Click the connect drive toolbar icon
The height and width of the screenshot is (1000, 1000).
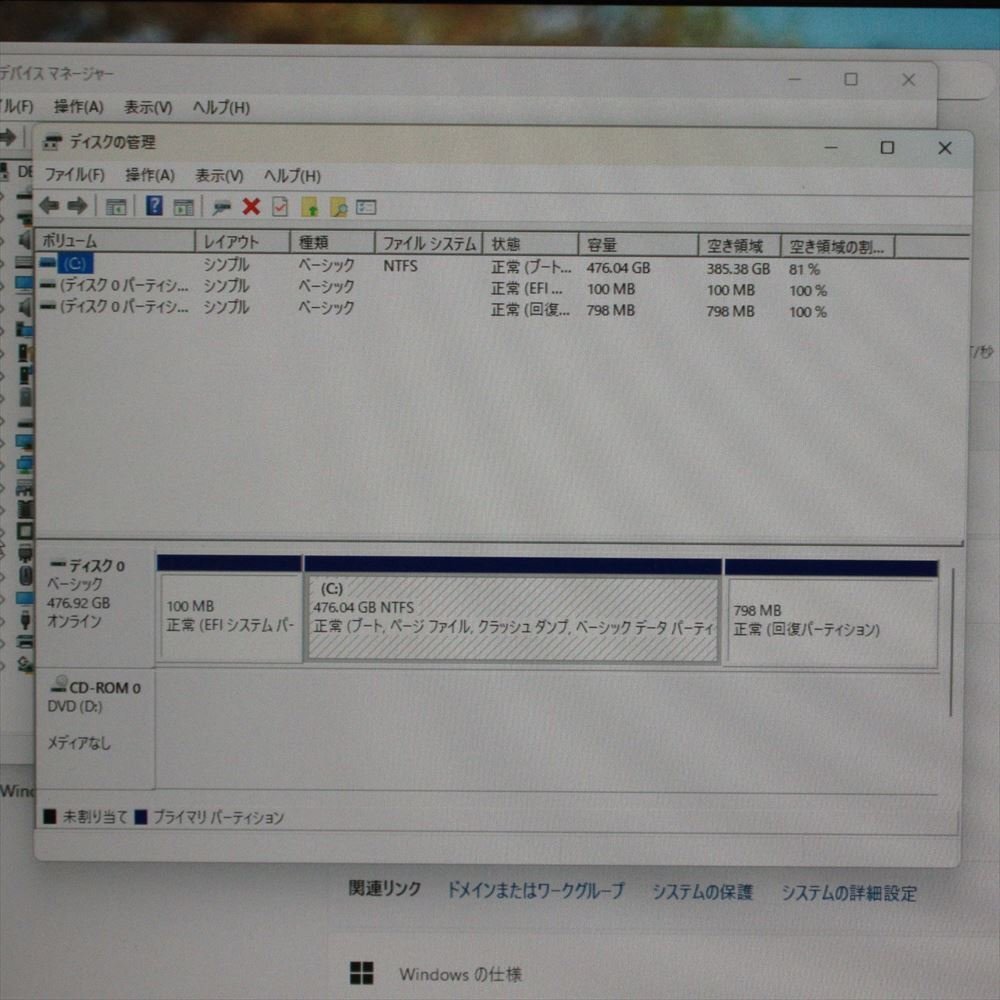click(x=221, y=207)
